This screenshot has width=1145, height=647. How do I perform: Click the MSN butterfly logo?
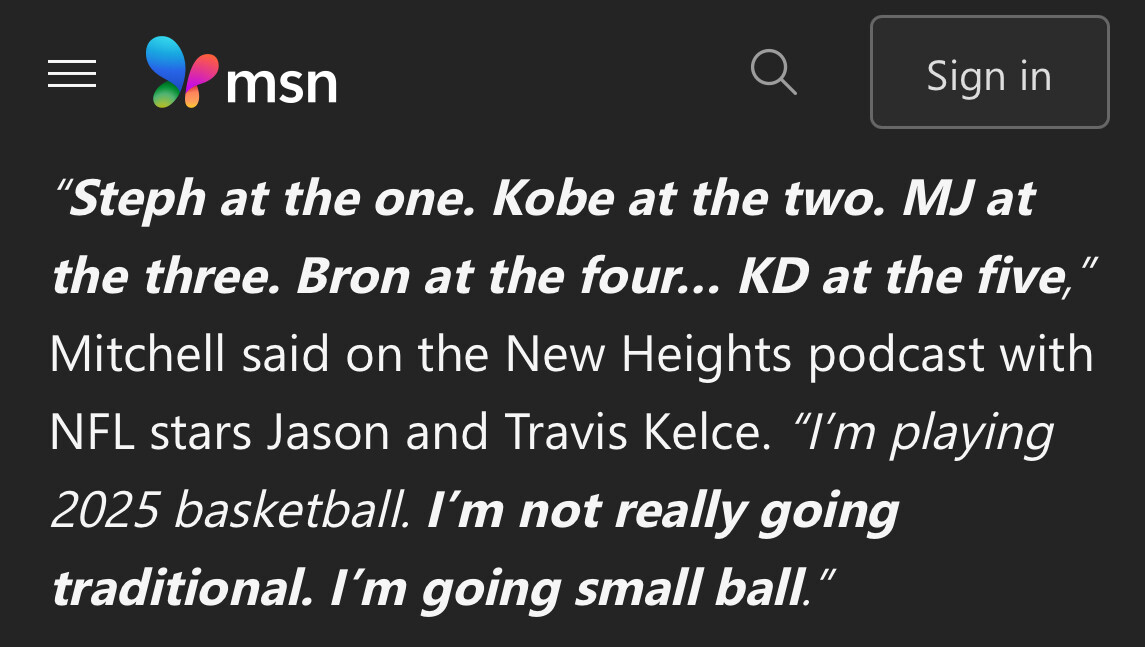point(181,73)
